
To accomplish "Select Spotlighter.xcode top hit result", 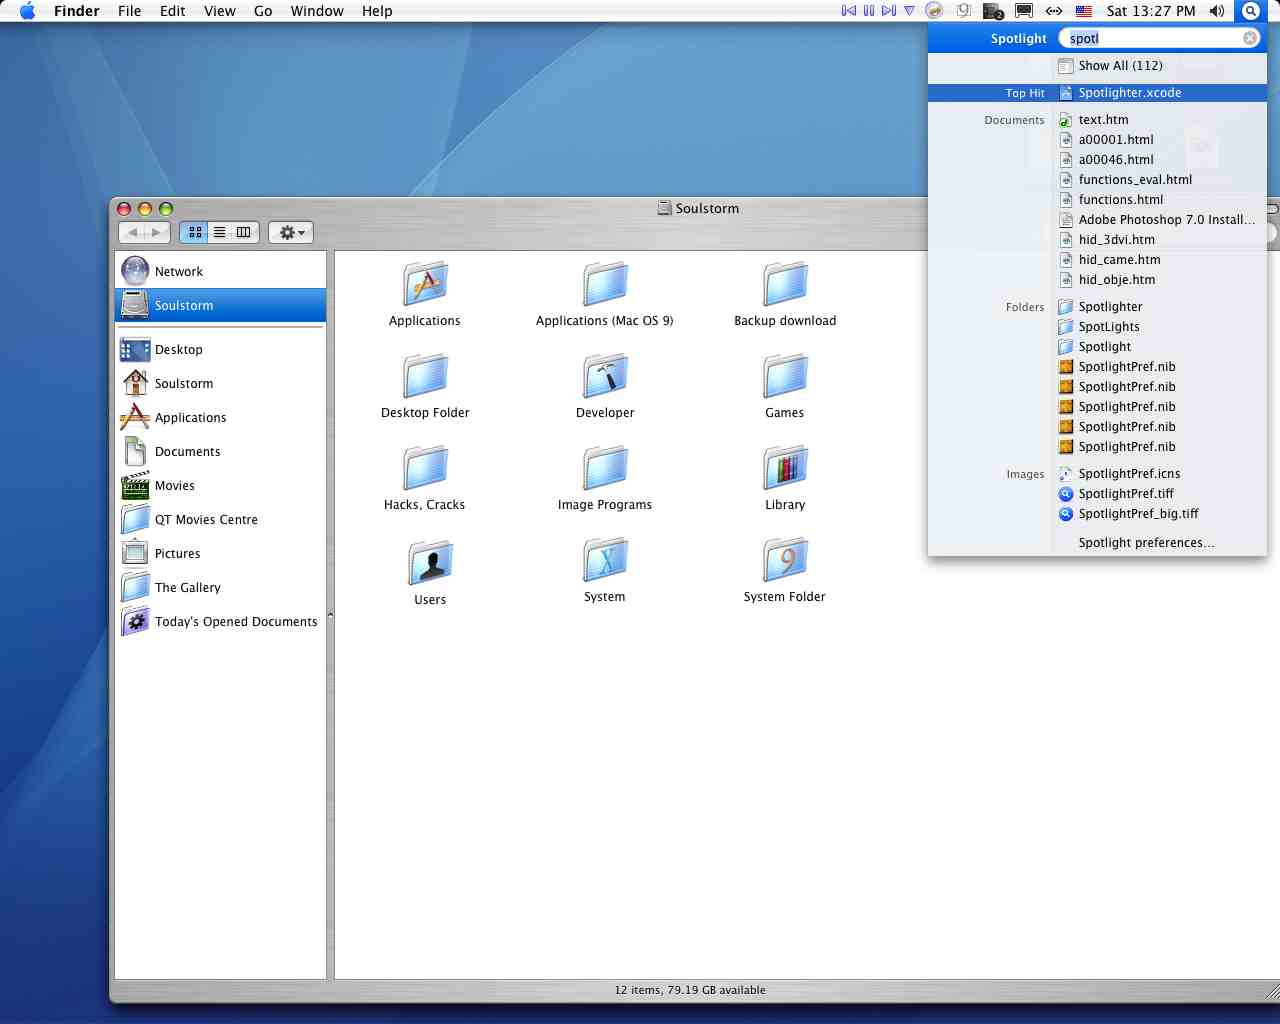I will coord(1129,93).
